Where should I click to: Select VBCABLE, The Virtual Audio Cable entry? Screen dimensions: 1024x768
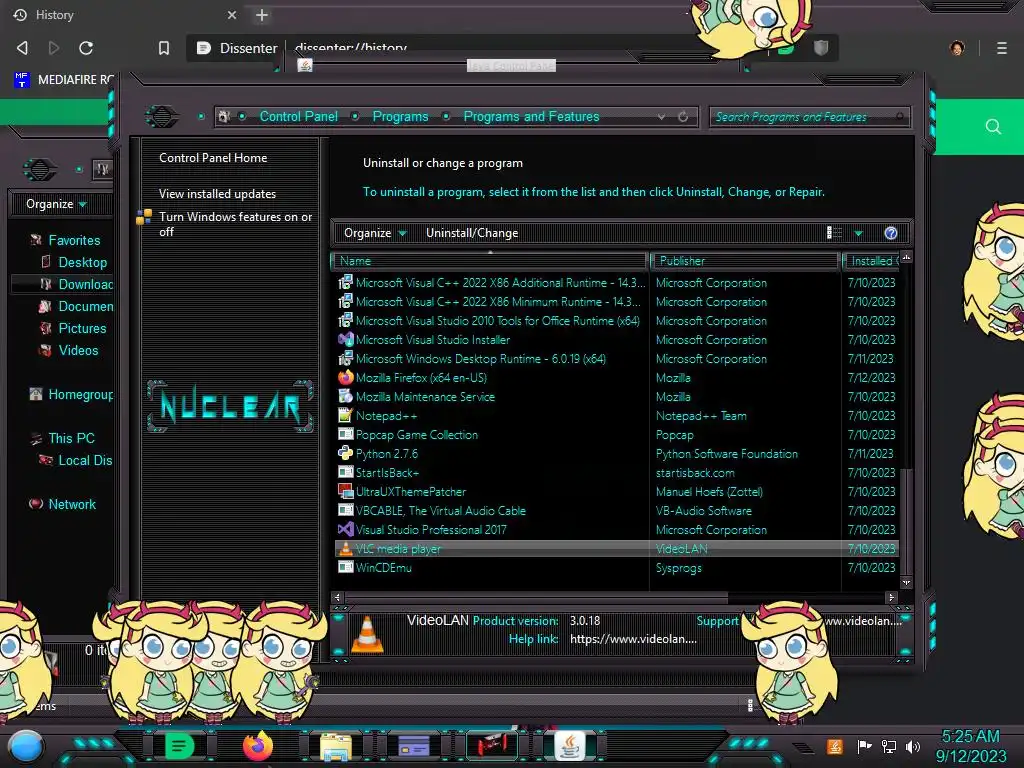point(441,511)
